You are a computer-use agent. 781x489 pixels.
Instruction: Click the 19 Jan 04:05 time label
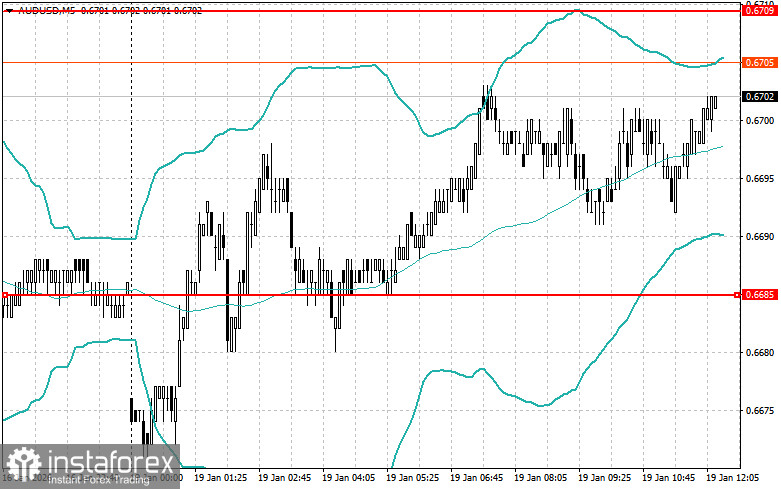[x=349, y=478]
